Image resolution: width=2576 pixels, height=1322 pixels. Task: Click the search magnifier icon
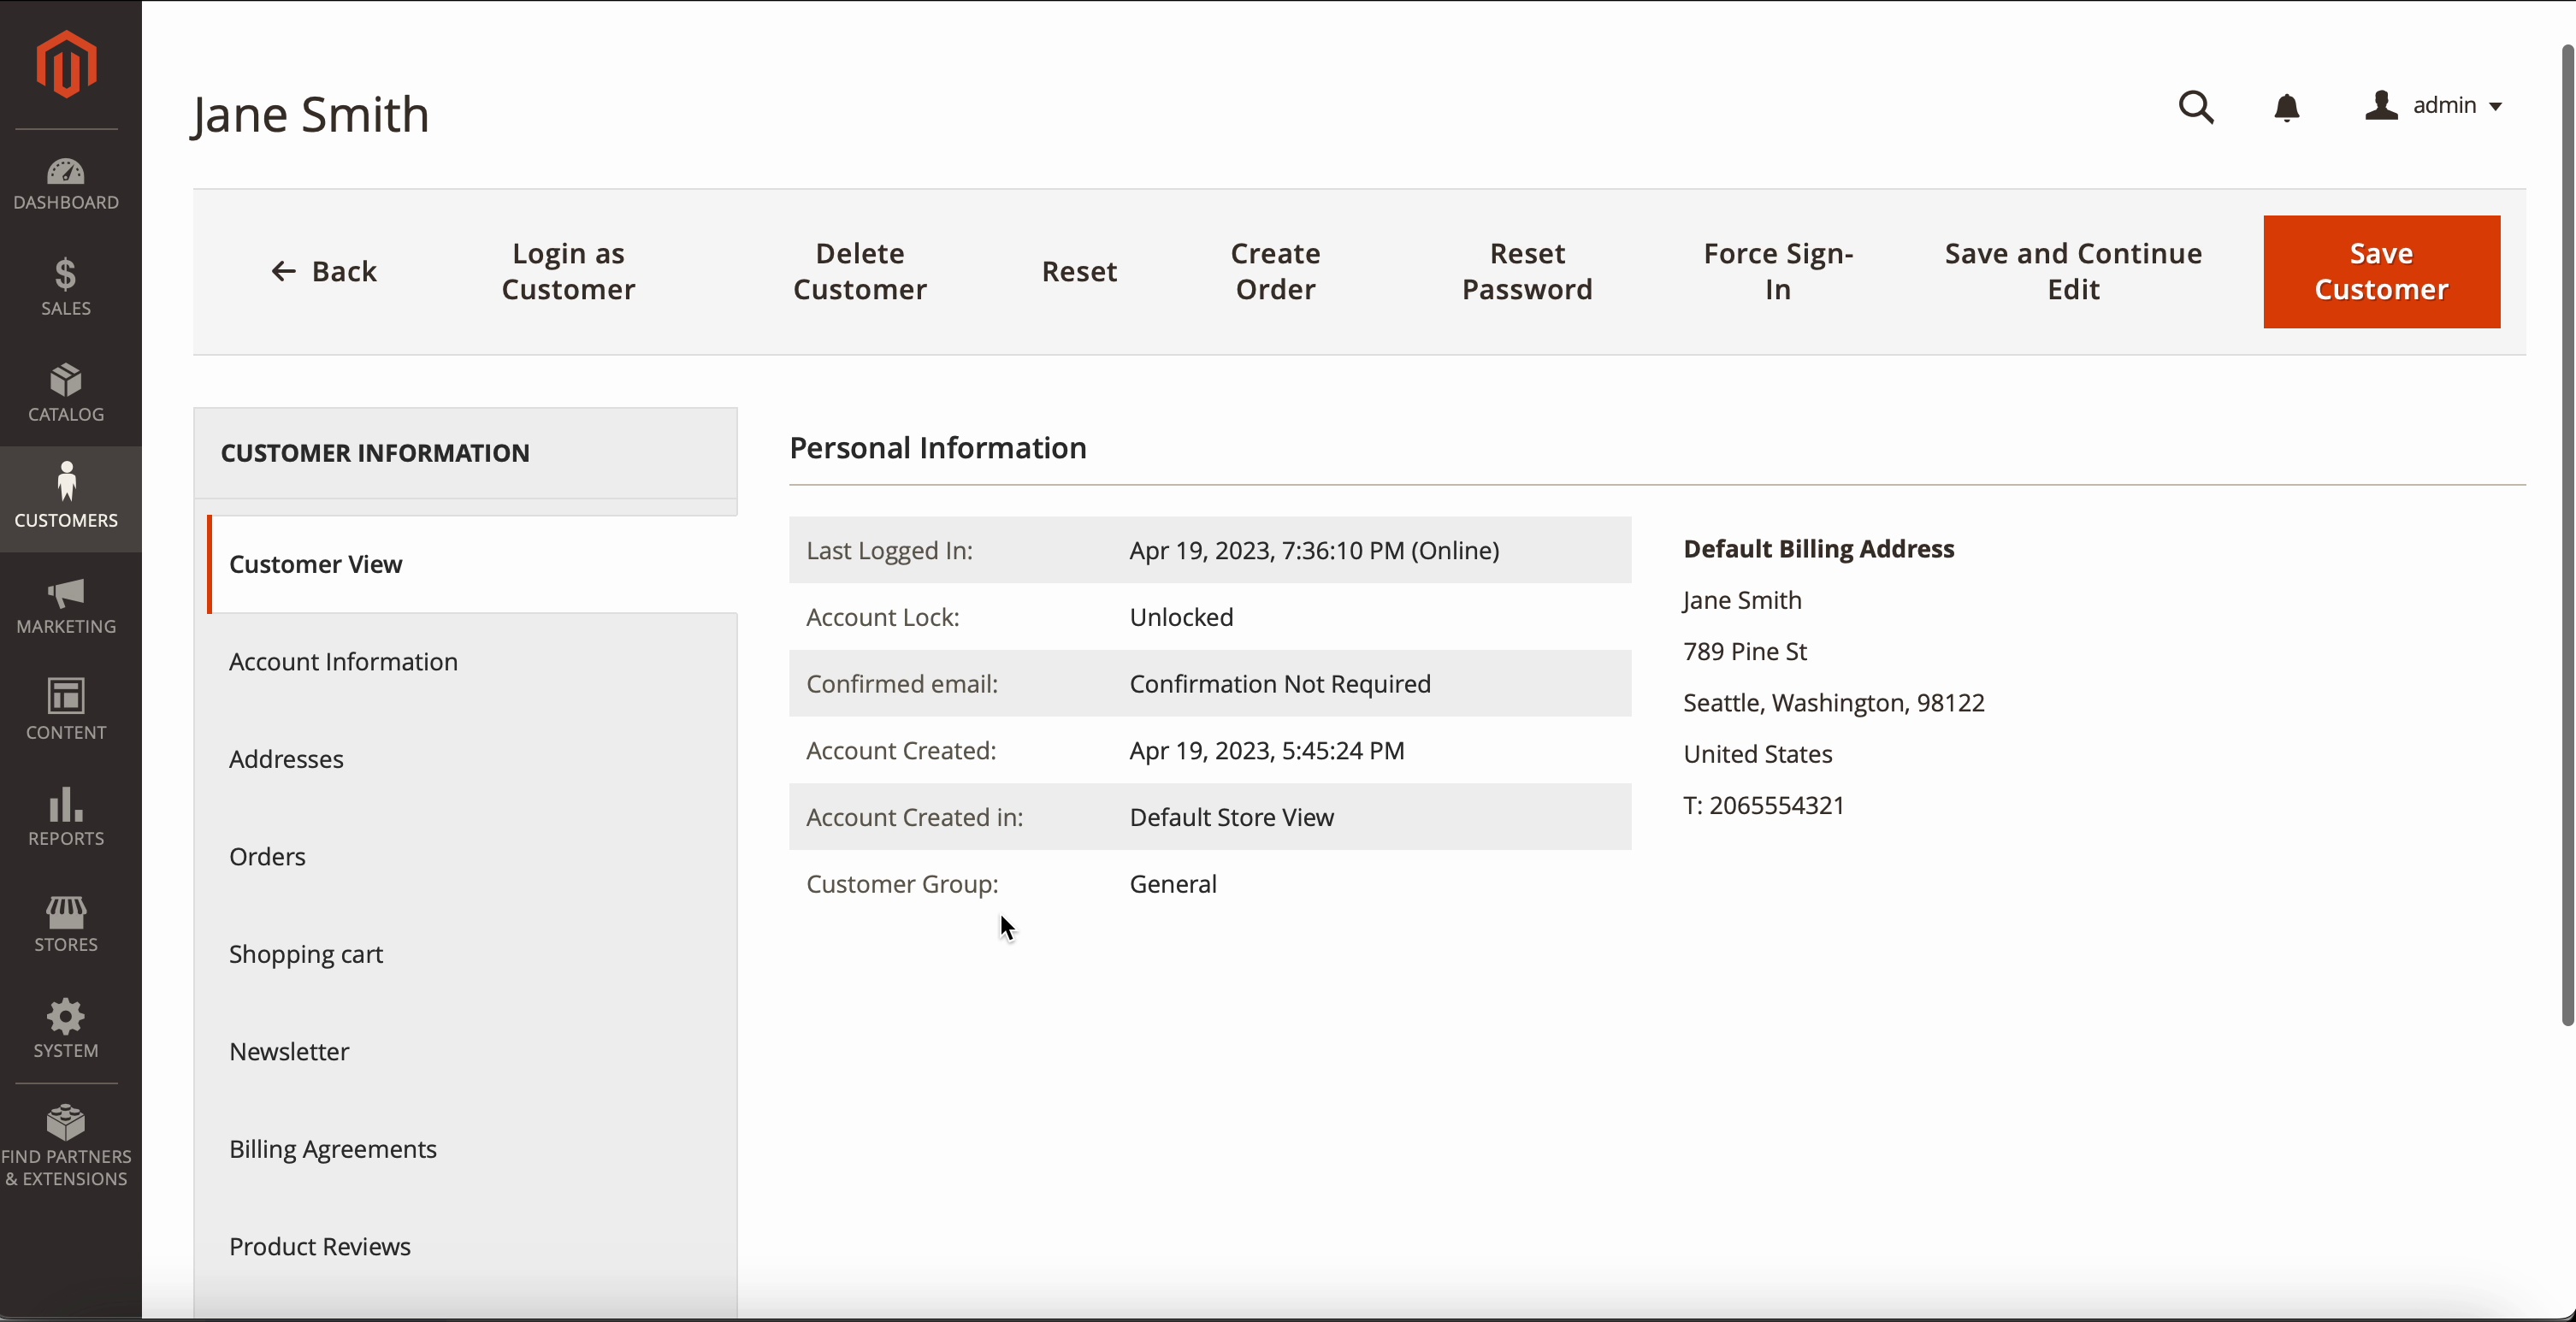[2196, 106]
